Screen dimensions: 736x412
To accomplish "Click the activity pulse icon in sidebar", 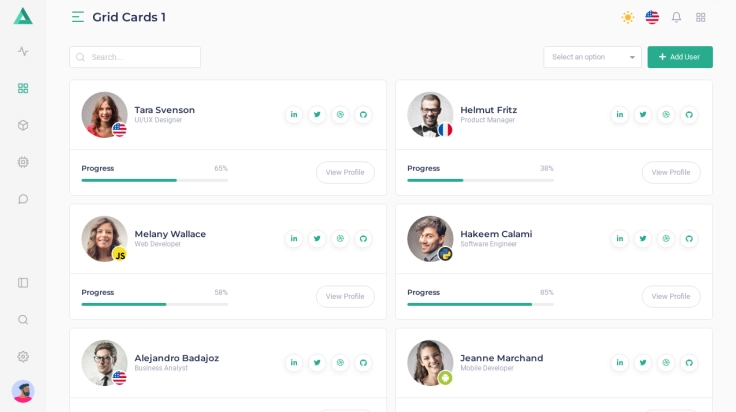I will click(x=23, y=51).
